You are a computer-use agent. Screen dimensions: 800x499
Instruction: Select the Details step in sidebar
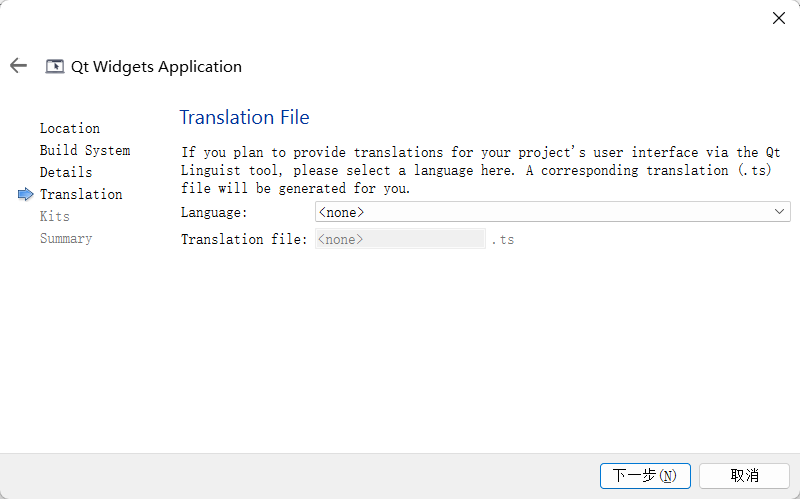pyautogui.click(x=66, y=172)
